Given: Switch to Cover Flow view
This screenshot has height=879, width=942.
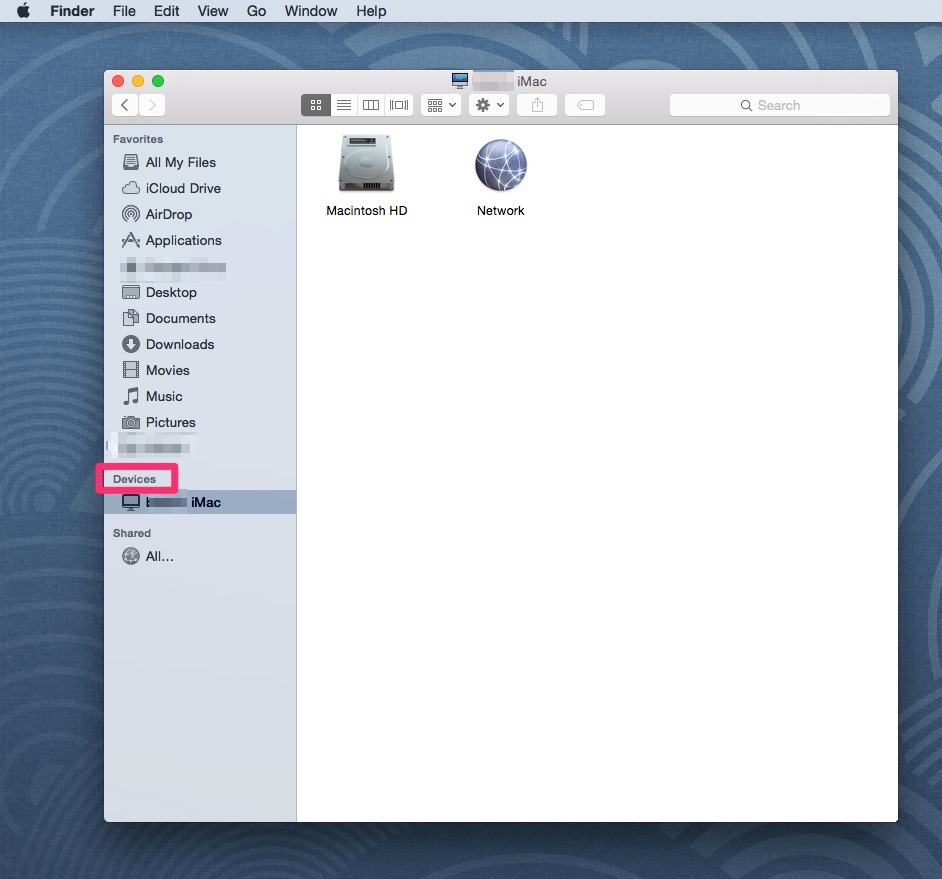Looking at the screenshot, I should [398, 105].
